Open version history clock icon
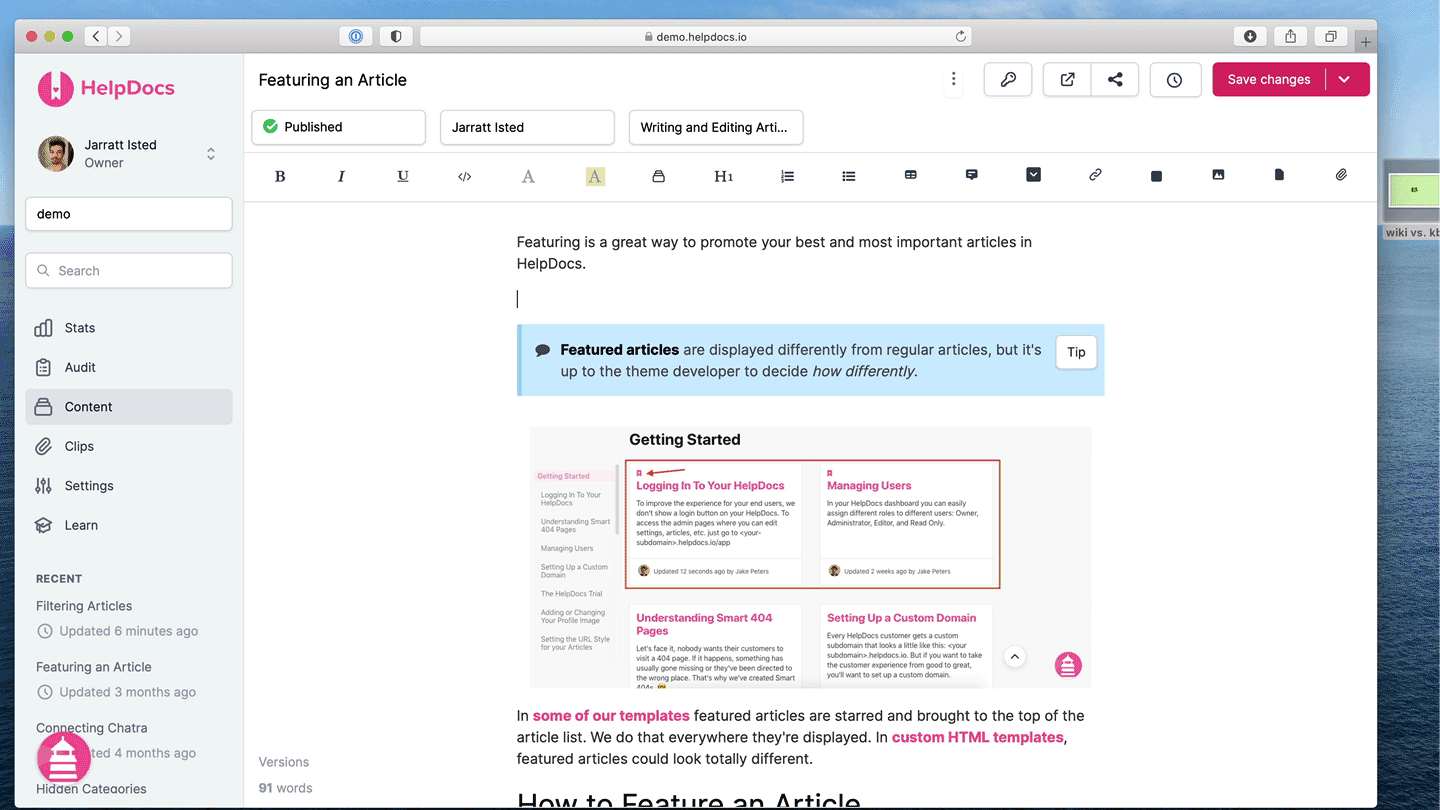The height and width of the screenshot is (810, 1440). (1174, 80)
